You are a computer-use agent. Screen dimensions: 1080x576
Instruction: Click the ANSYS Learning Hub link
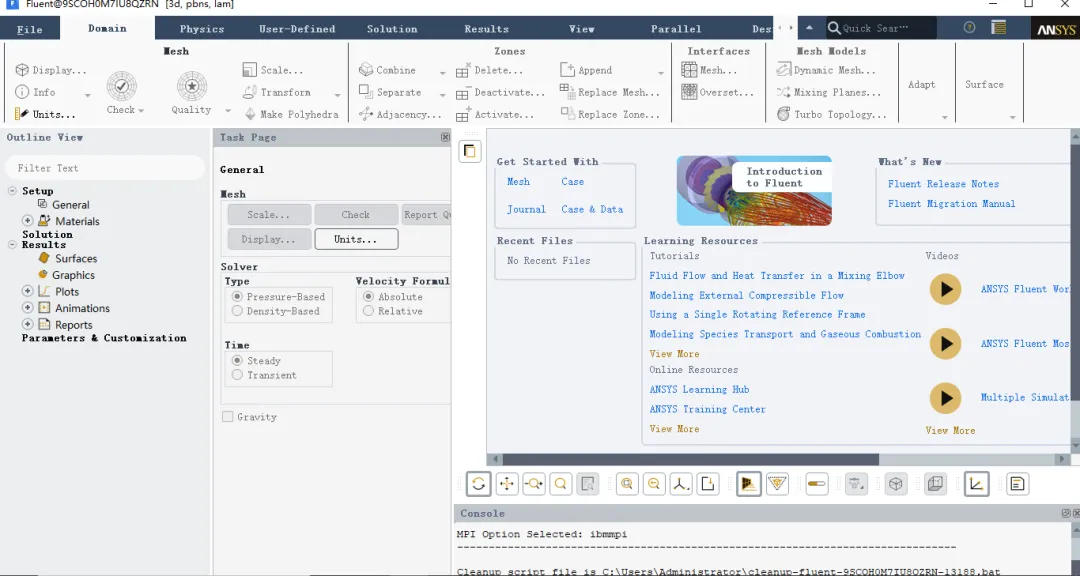699,389
